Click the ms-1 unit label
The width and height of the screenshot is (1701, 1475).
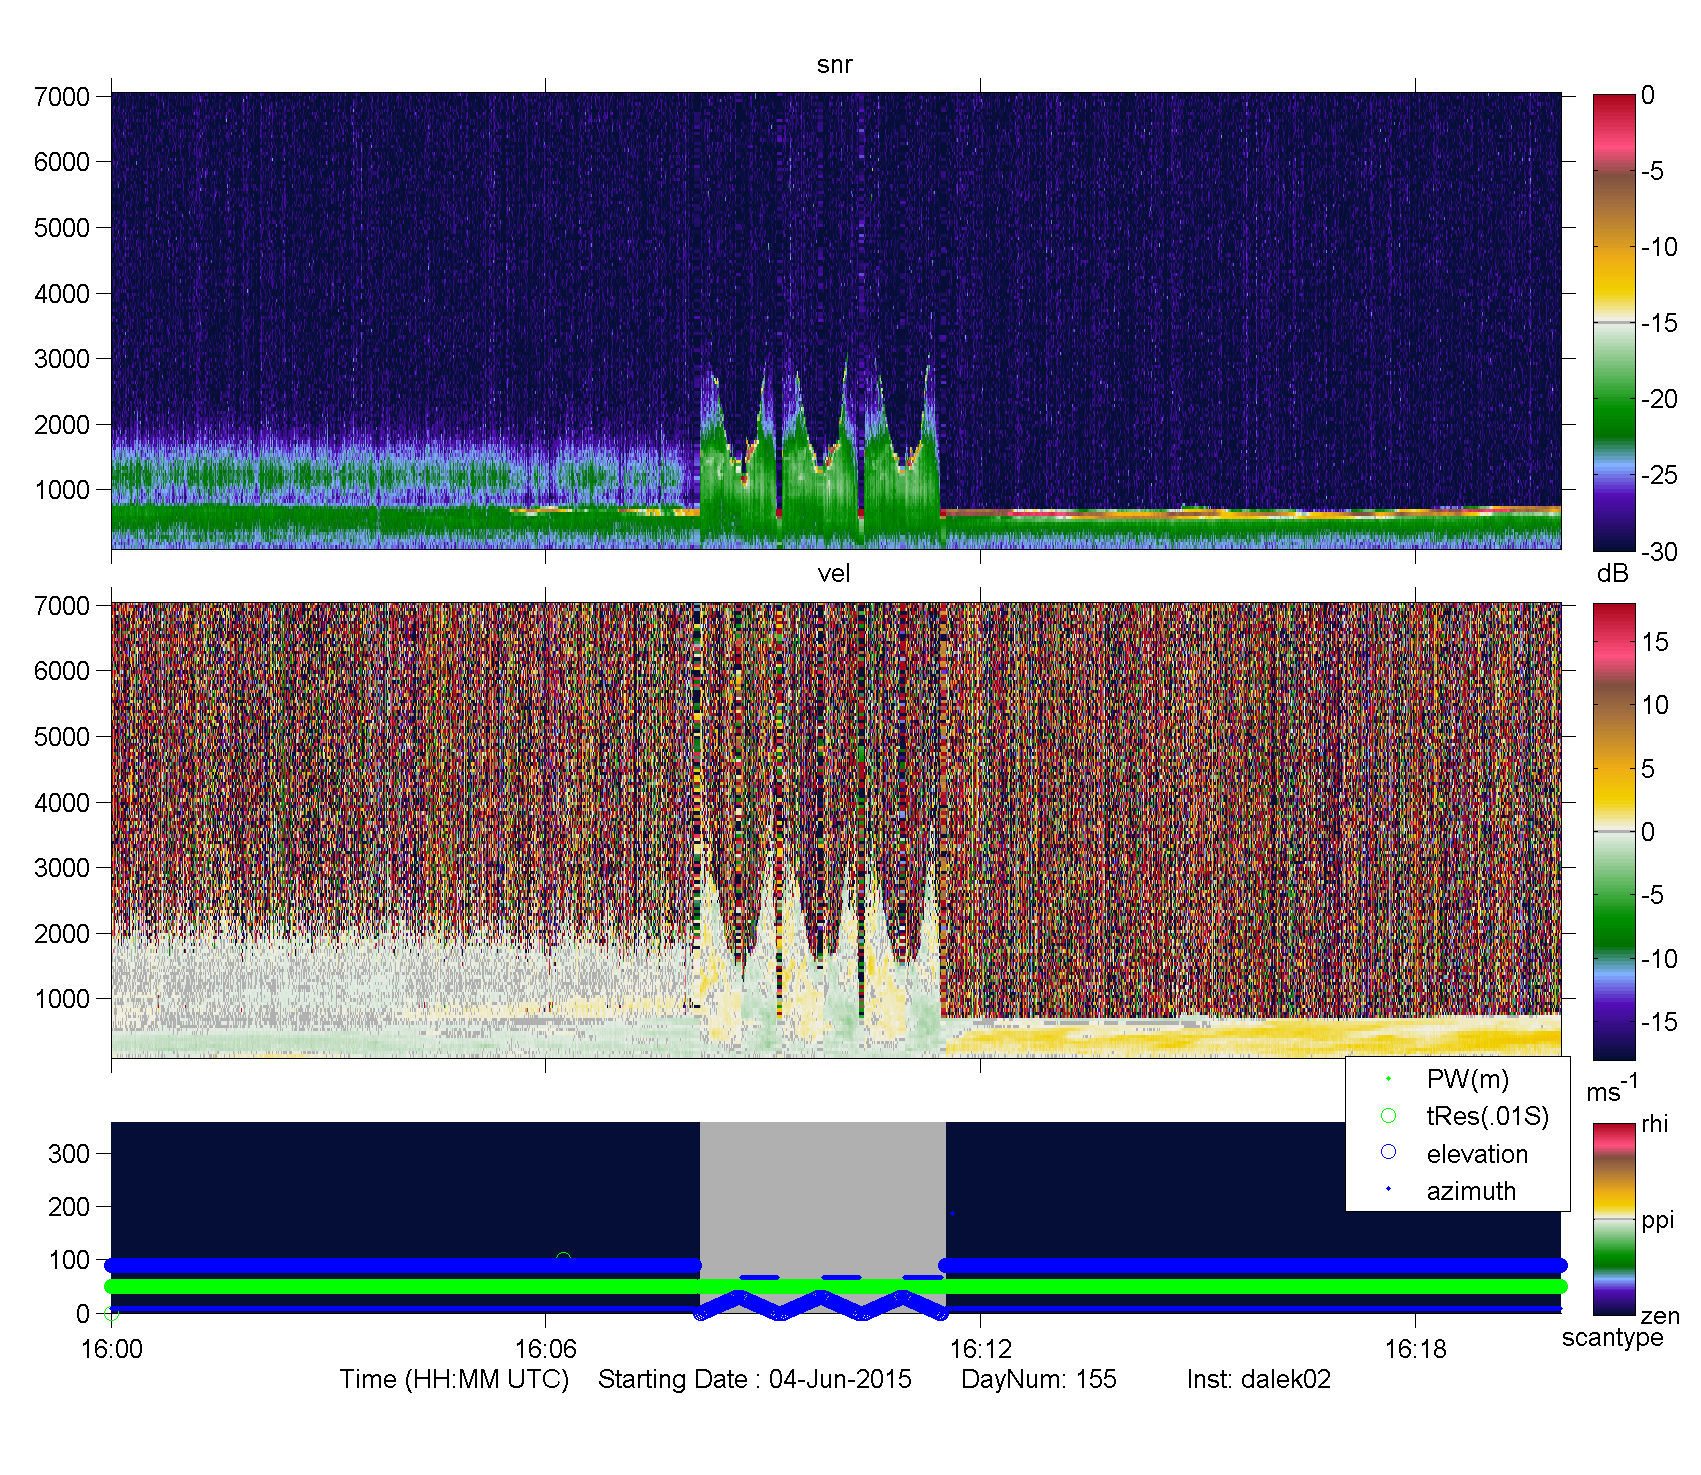click(1612, 1089)
